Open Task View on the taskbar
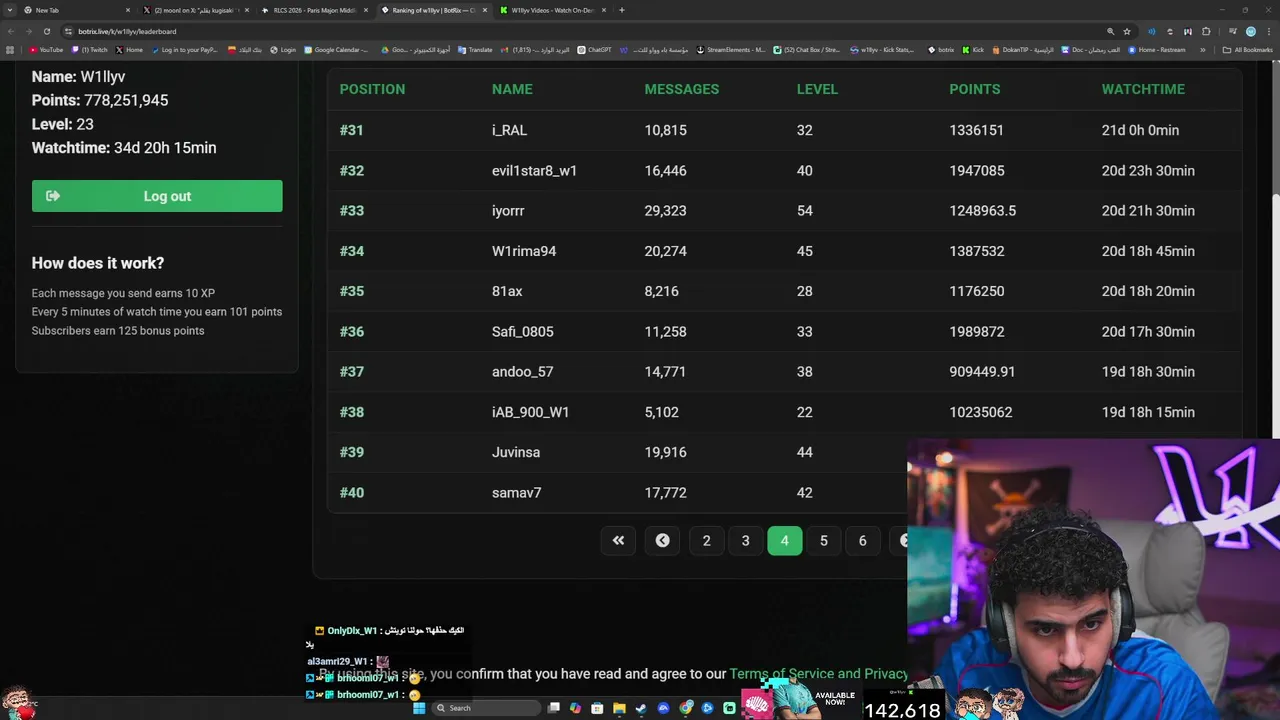This screenshot has height=720, width=1280. point(553,708)
